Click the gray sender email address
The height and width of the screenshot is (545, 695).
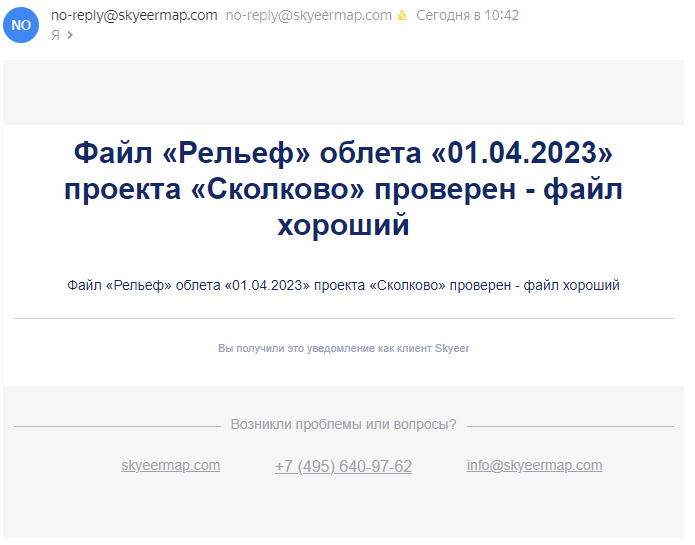click(308, 16)
